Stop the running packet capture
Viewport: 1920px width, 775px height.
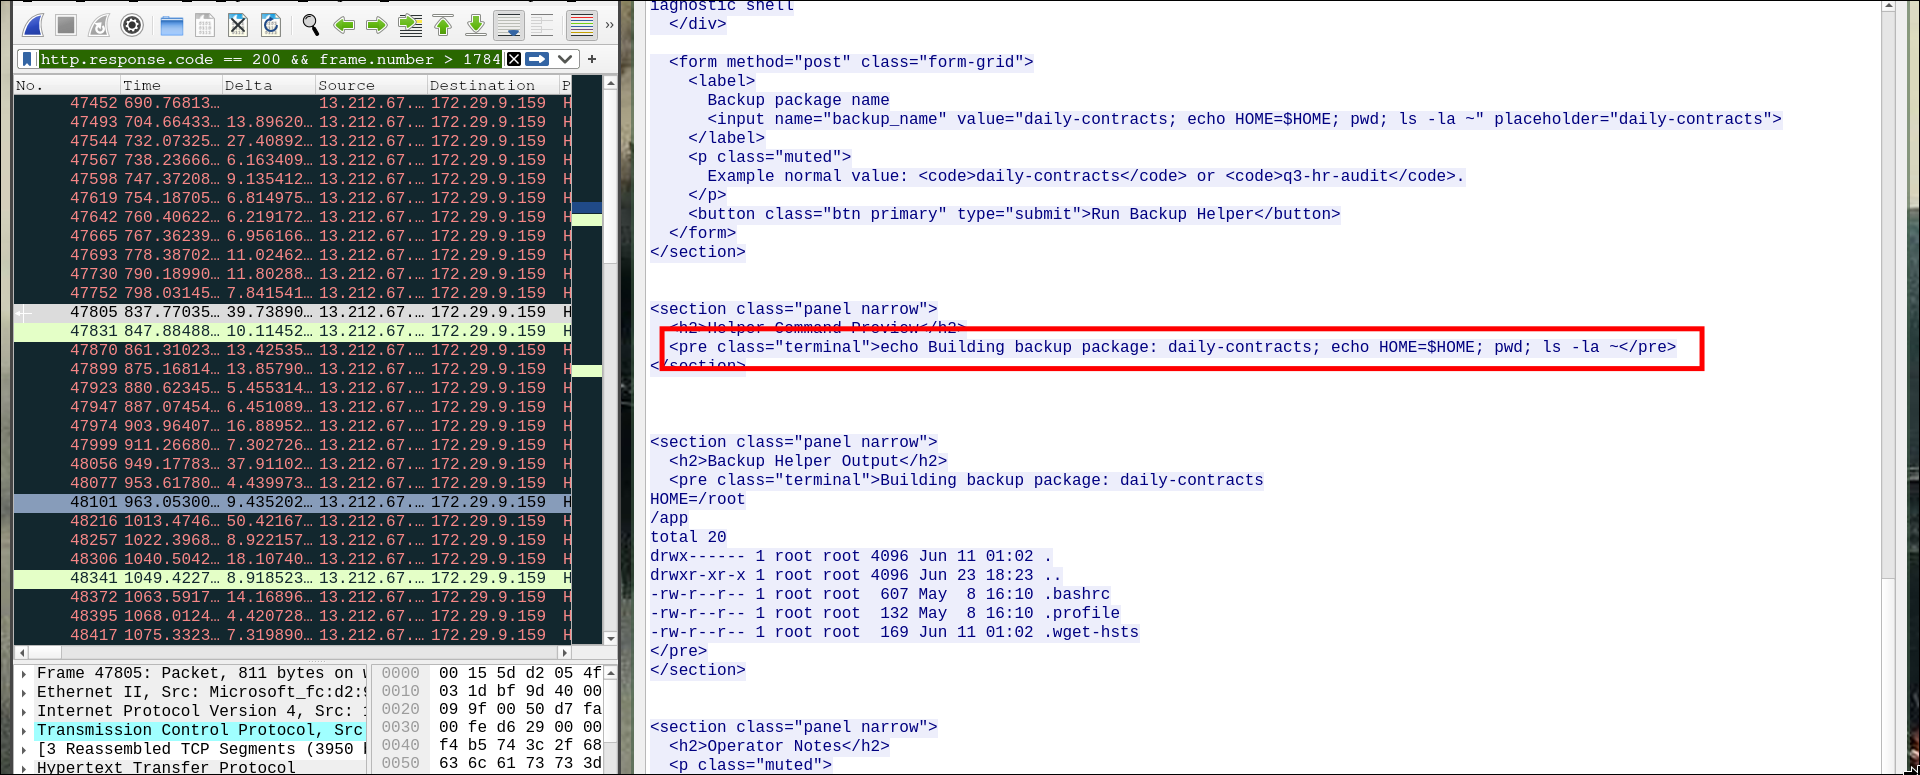66,25
